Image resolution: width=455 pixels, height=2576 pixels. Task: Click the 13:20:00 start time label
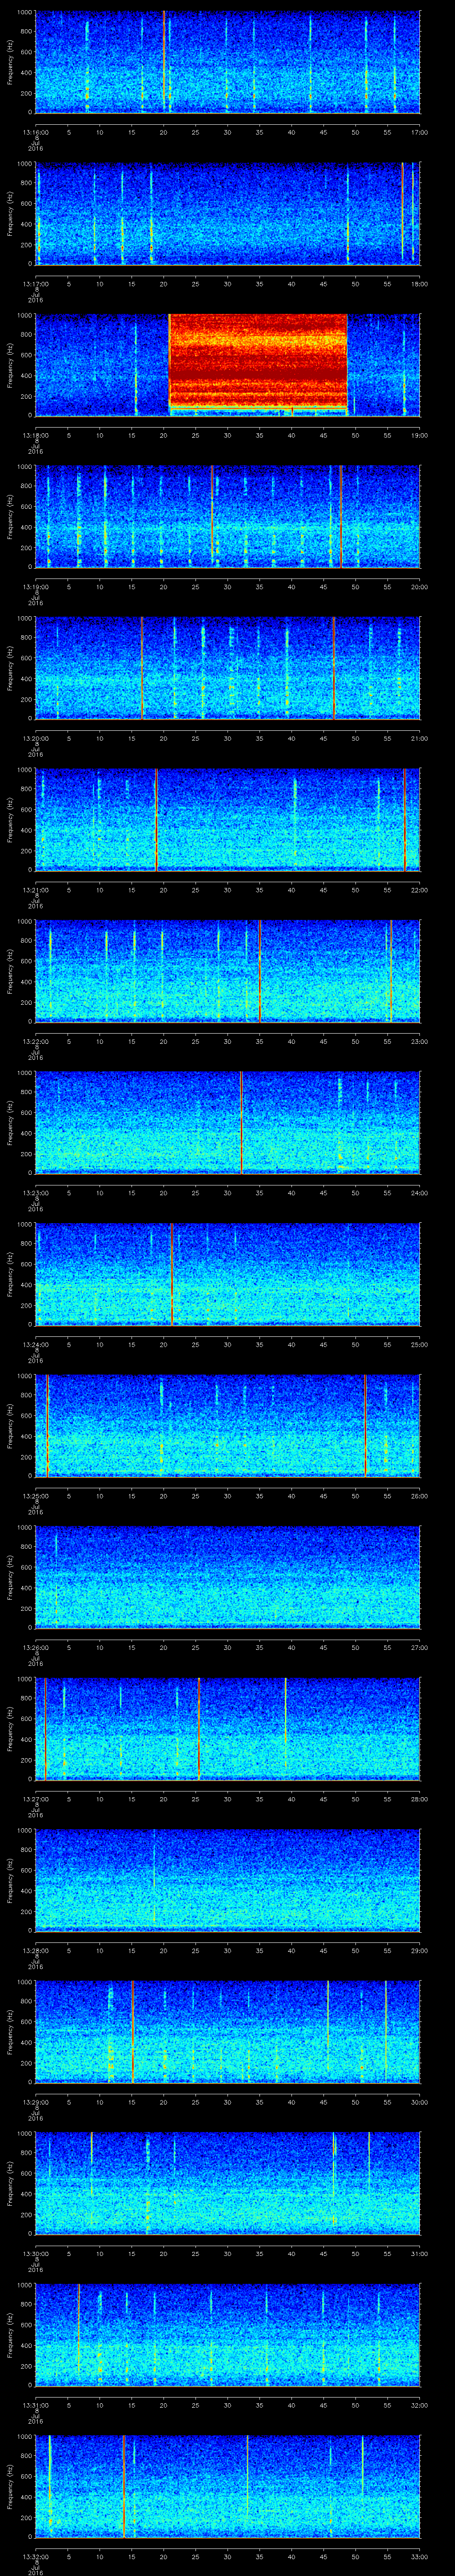click(36, 738)
